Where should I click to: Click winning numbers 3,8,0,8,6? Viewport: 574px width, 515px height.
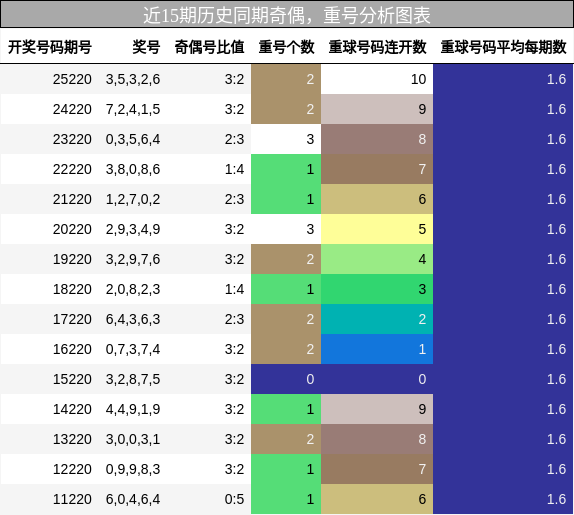pos(133,169)
